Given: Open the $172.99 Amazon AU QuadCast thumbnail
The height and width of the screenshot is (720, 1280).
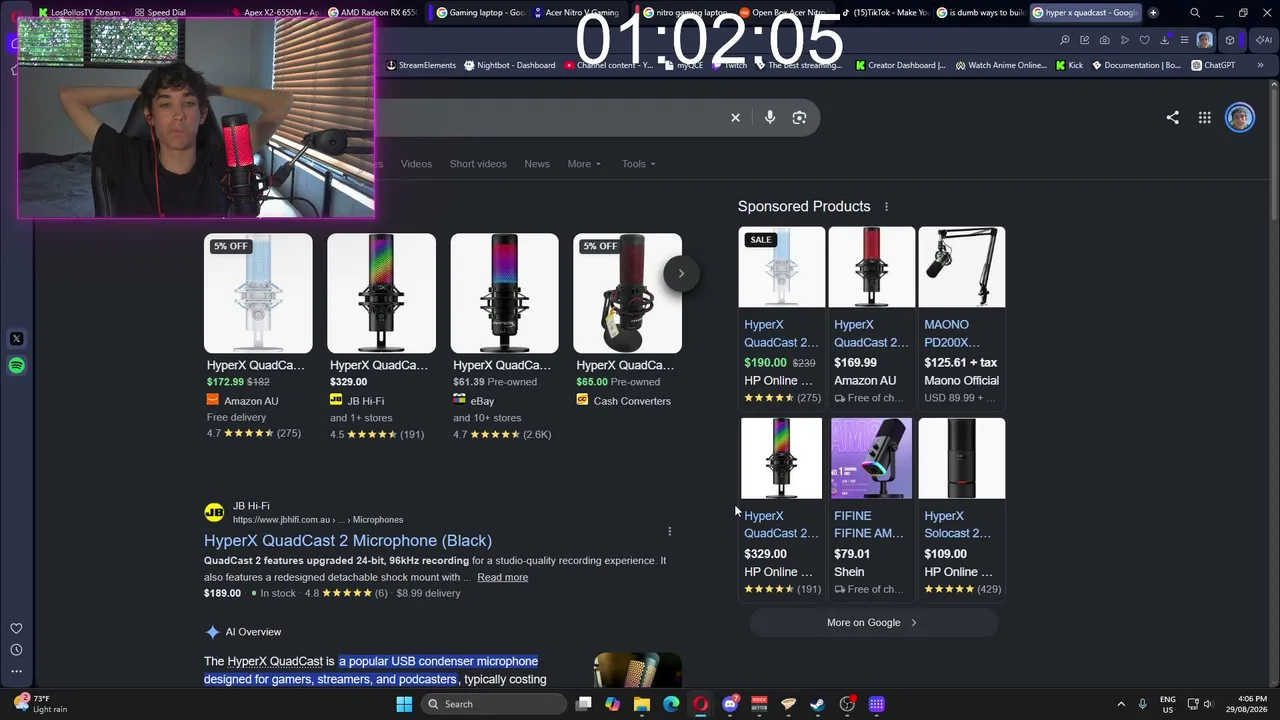Looking at the screenshot, I should click(258, 293).
